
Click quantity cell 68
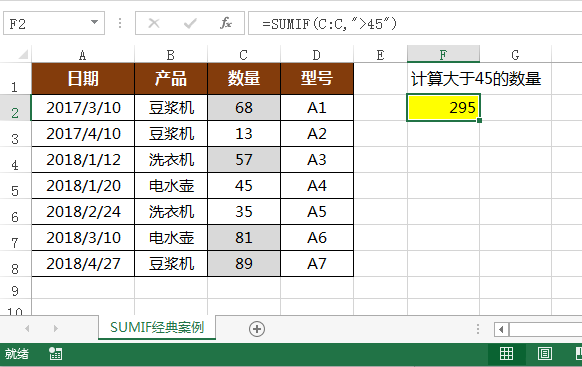pyautogui.click(x=244, y=108)
